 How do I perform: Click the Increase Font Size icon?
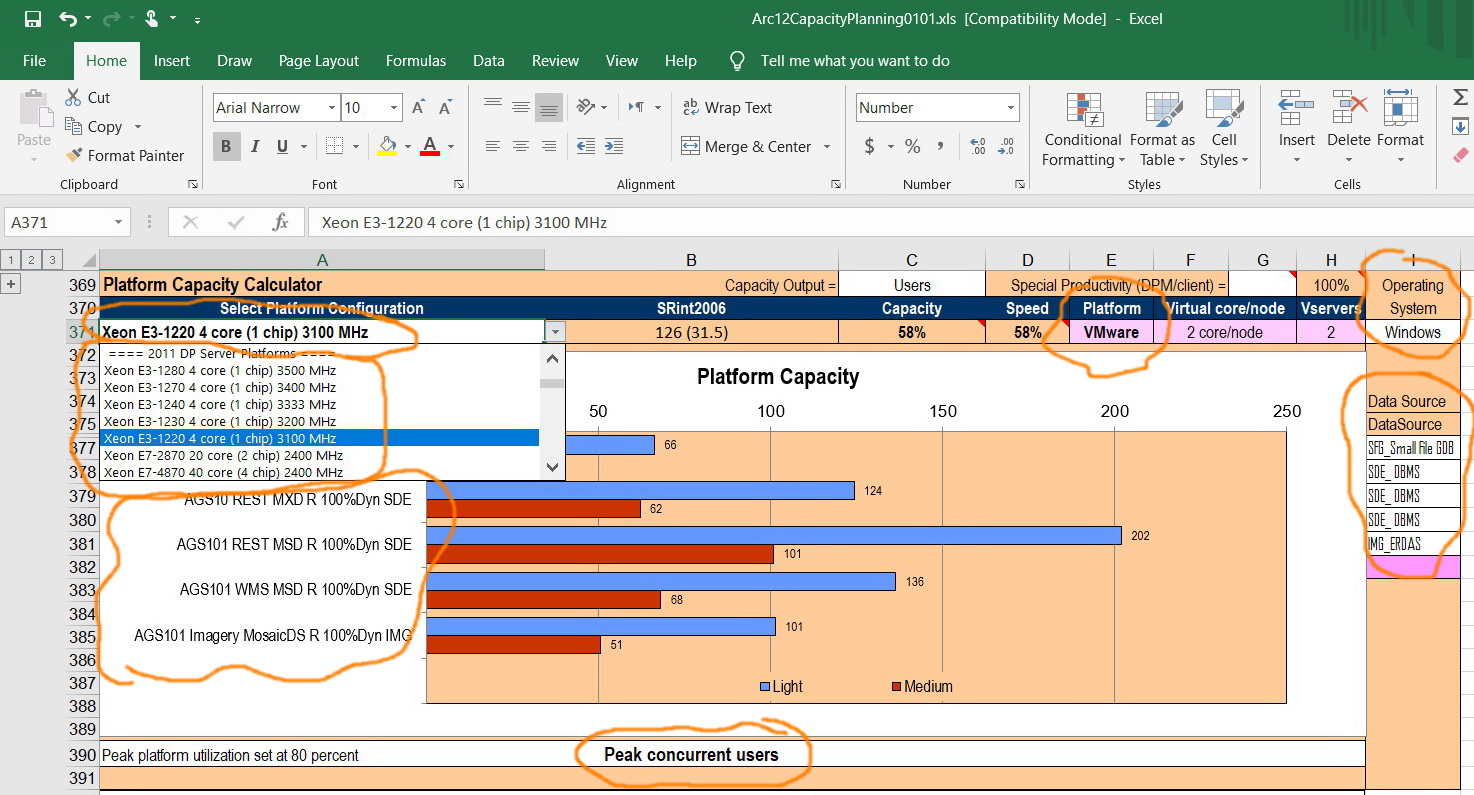[419, 107]
